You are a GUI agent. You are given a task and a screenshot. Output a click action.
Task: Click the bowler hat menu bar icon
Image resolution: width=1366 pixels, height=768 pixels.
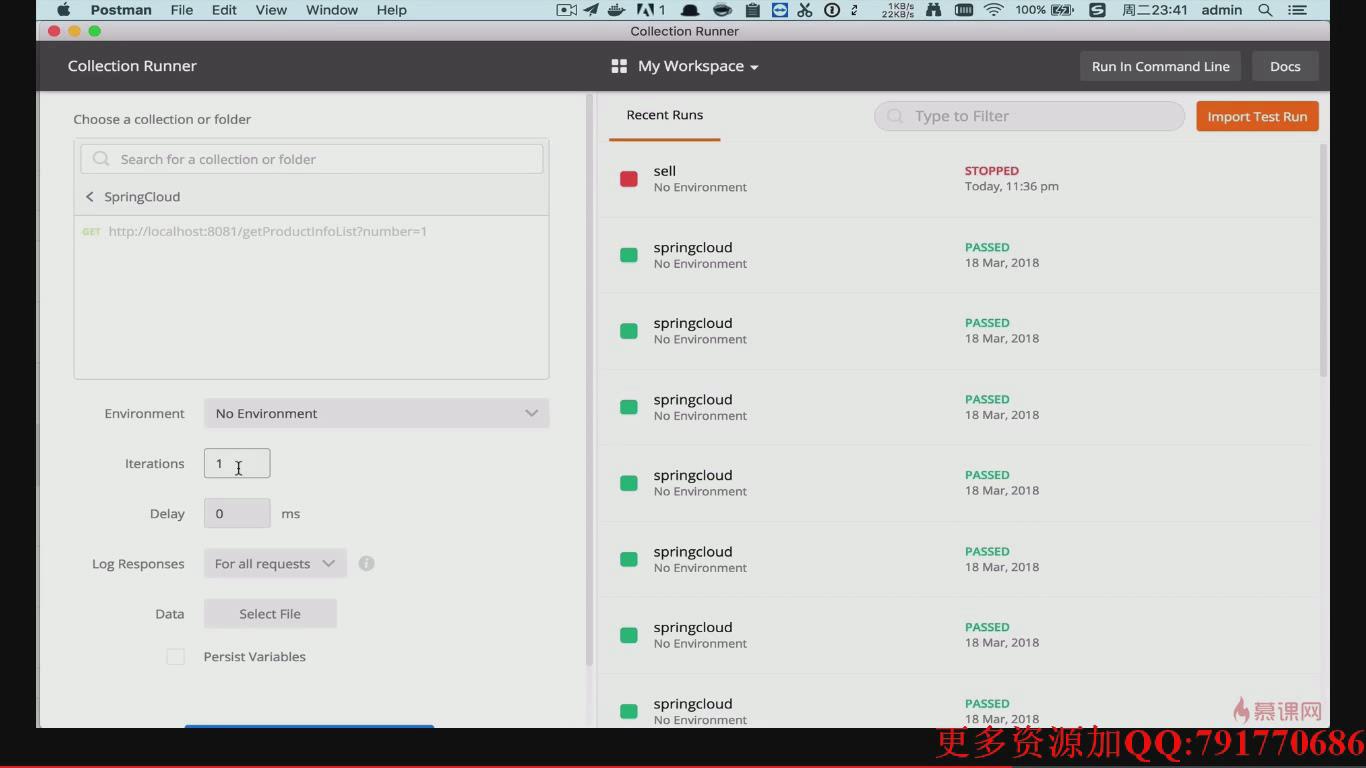(689, 10)
